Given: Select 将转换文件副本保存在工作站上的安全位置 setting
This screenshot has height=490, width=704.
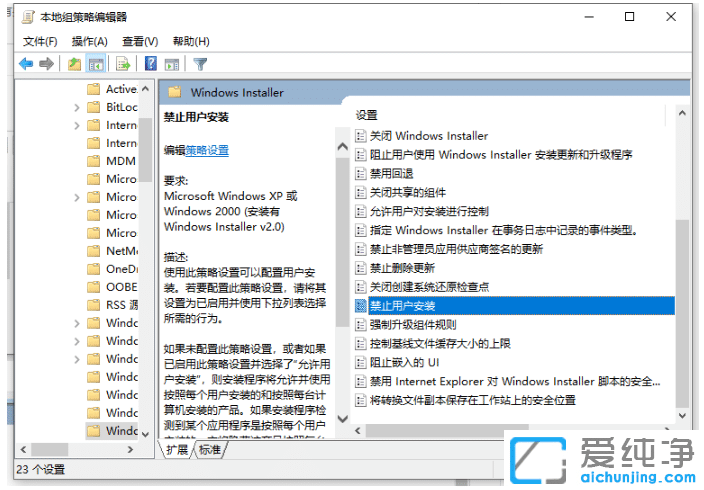Looking at the screenshot, I should [x=472, y=400].
